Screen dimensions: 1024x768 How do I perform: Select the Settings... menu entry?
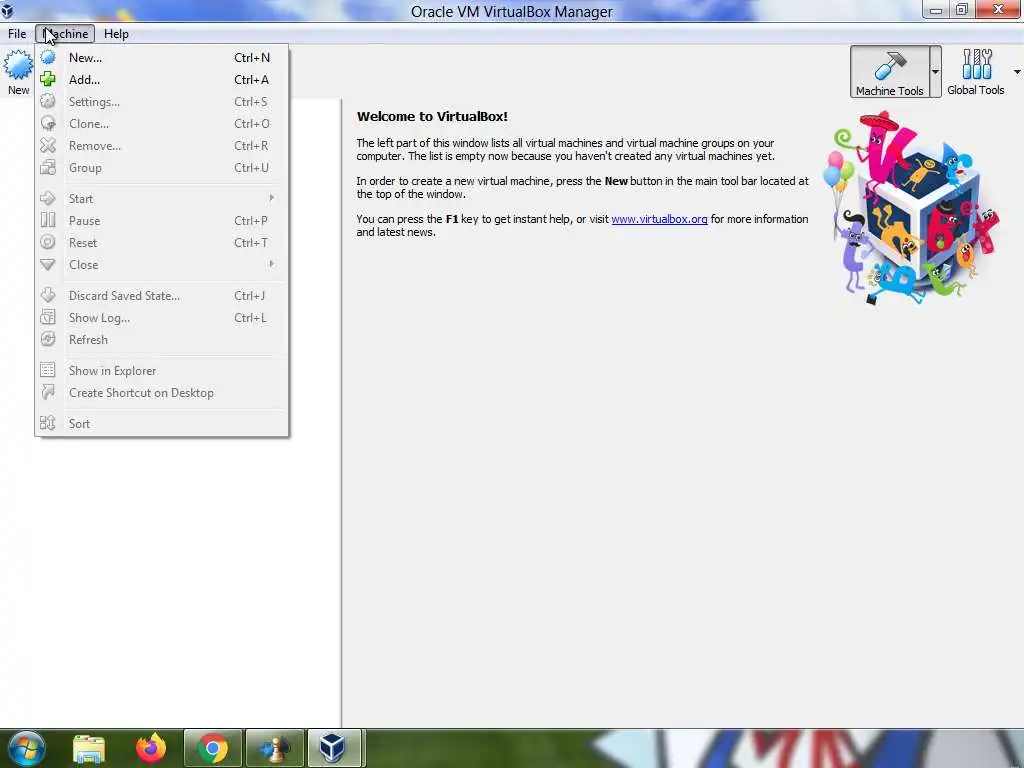pos(161,102)
